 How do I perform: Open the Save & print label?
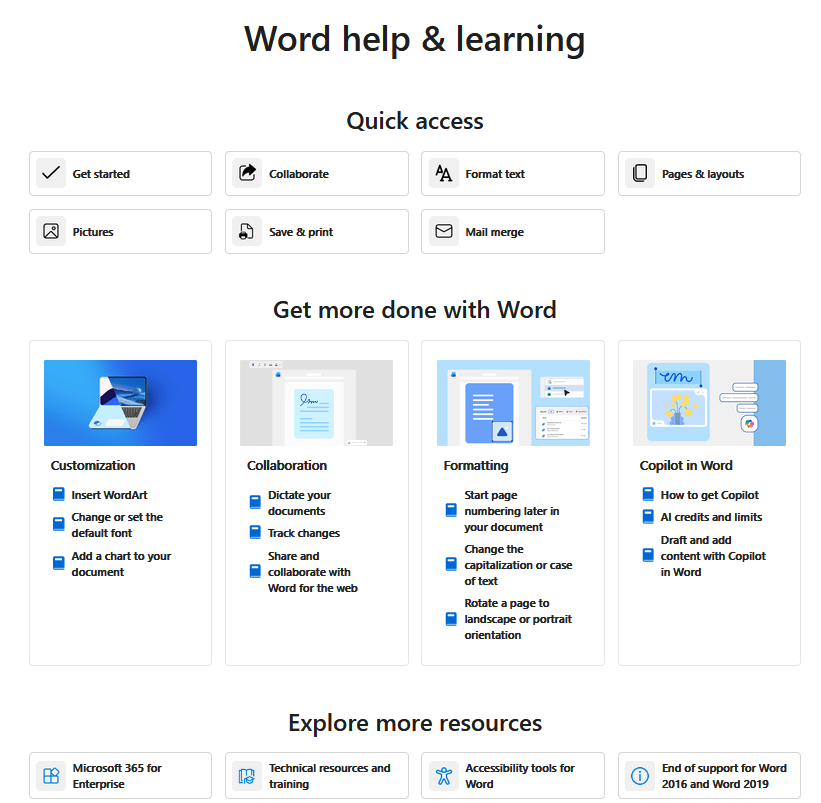tap(301, 232)
